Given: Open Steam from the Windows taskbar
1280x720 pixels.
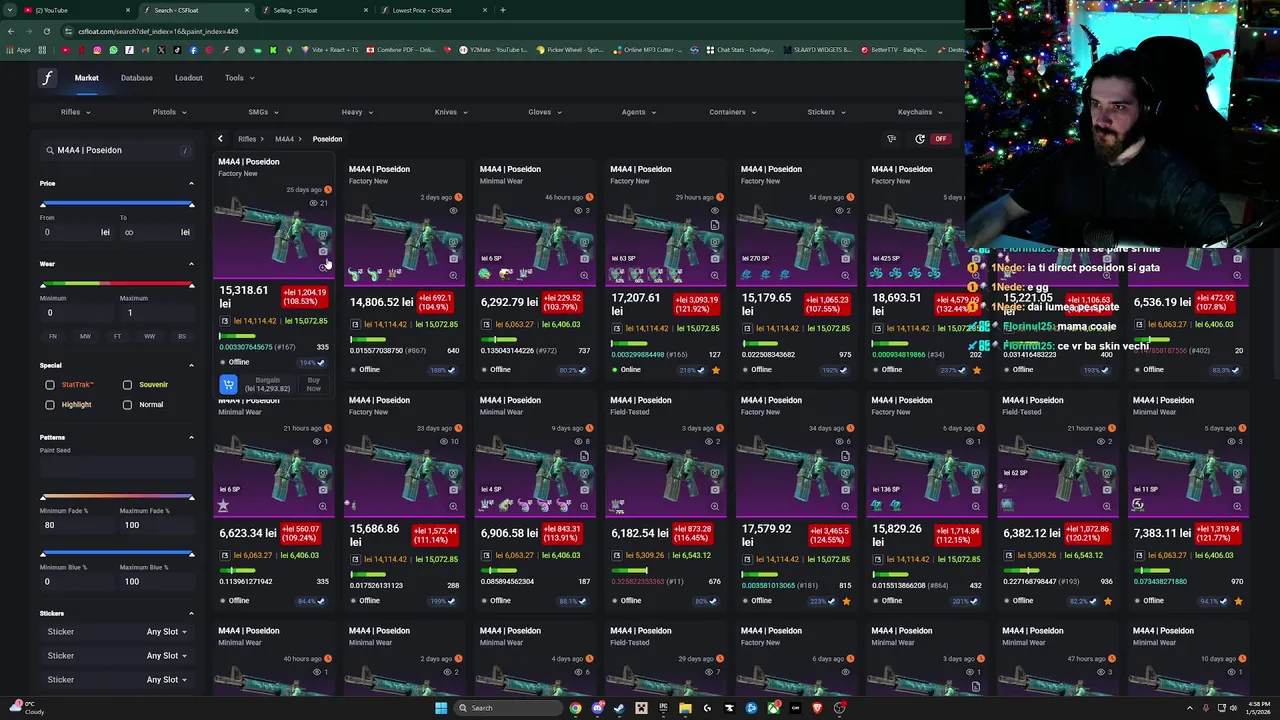Looking at the screenshot, I should 619,708.
